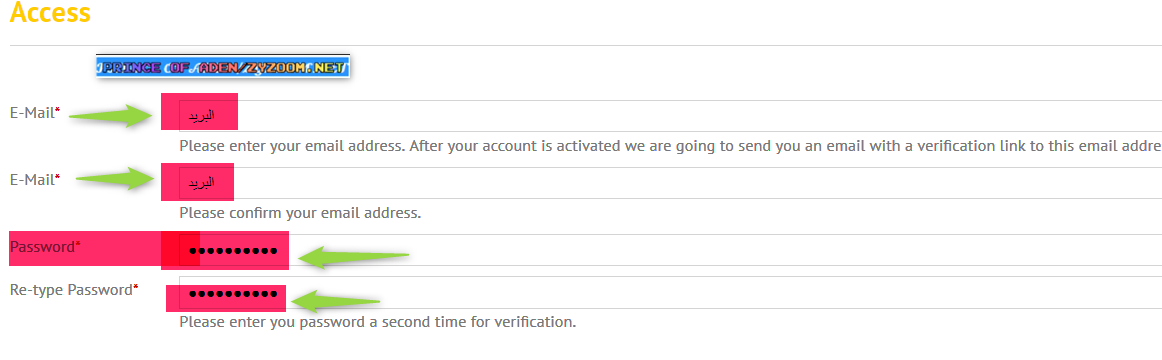Image resolution: width=1162 pixels, height=360 pixels.
Task: Click 'Please confirm your email address' hint
Action: (300, 213)
